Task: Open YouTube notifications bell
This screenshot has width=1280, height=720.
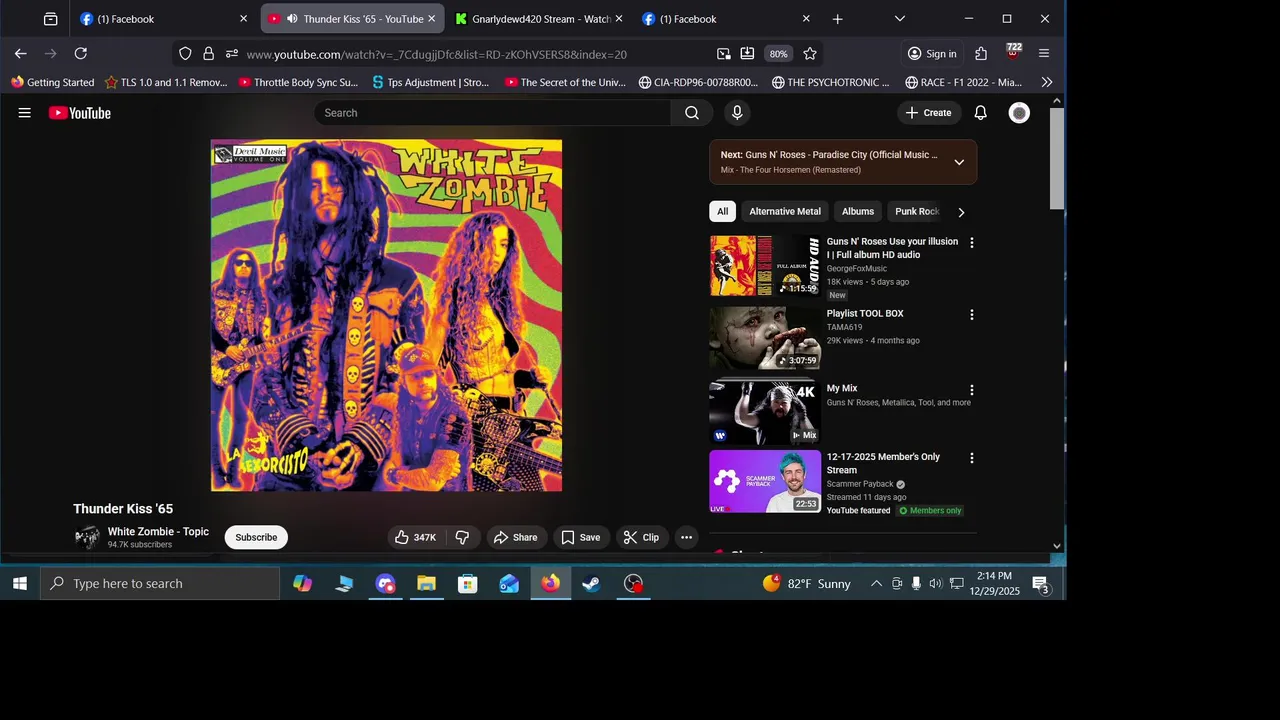Action: click(x=981, y=113)
